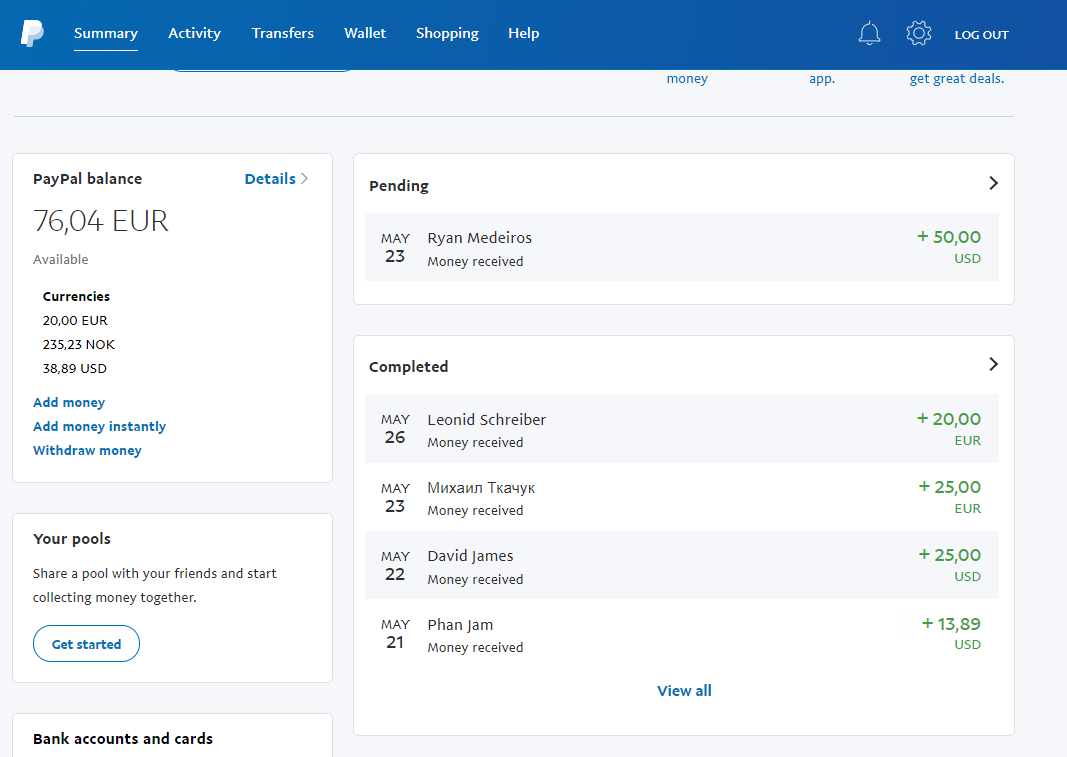1067x757 pixels.
Task: Open the notifications bell icon
Action: click(869, 33)
